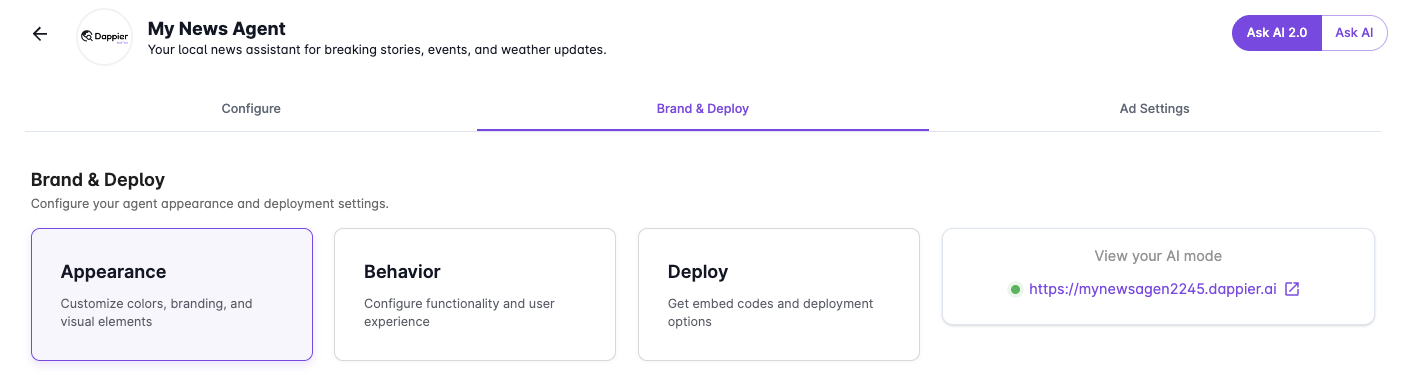
Task: Click the 'View your AI mode' label
Action: pyautogui.click(x=1158, y=256)
